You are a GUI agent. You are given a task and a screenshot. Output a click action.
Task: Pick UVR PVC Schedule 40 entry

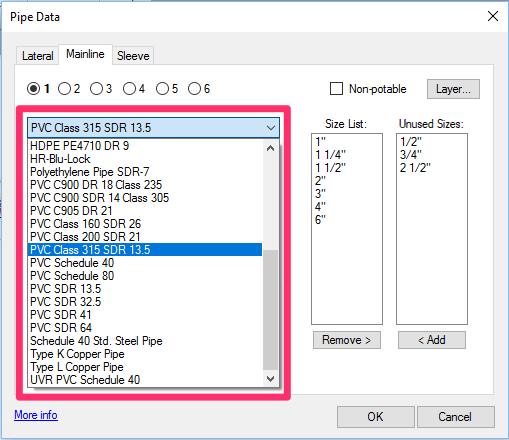[145, 380]
